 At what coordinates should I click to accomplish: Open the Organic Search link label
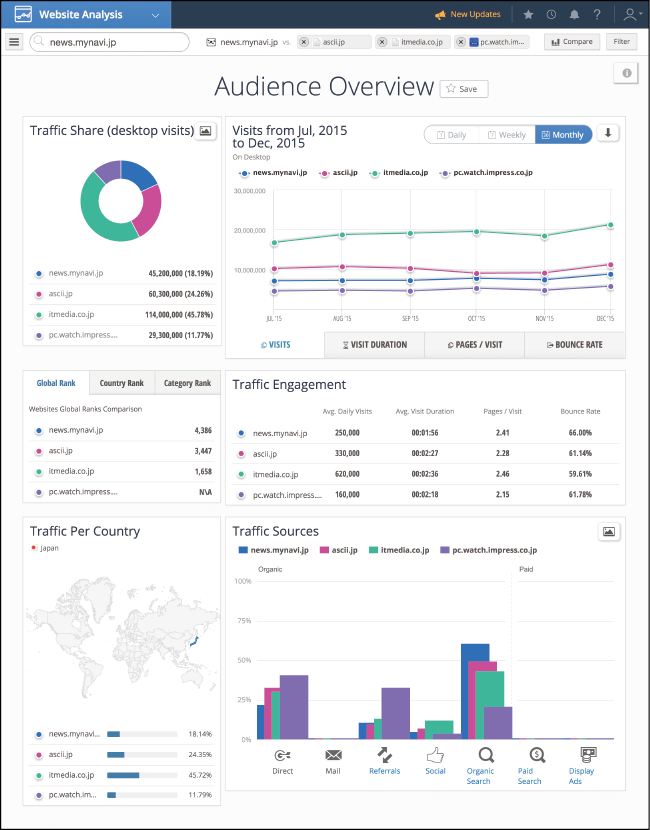coord(480,776)
